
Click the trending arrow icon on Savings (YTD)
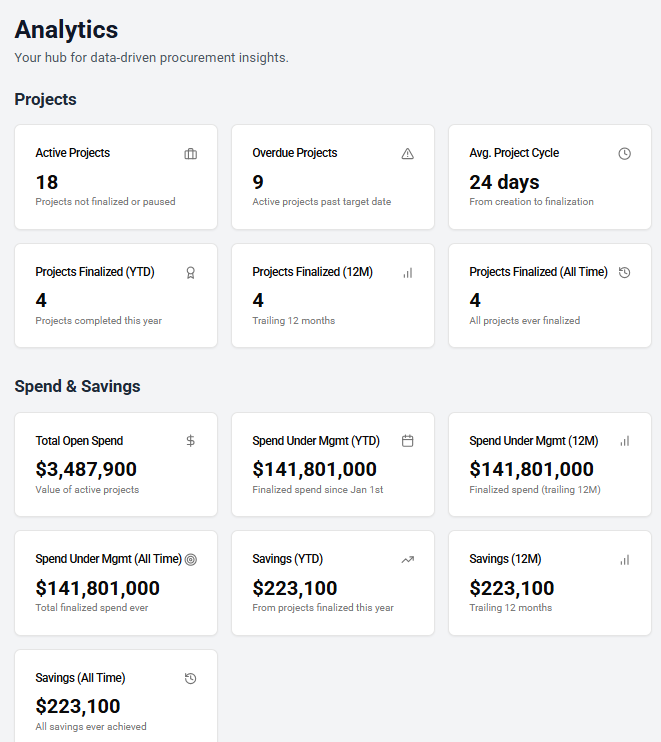(407, 560)
